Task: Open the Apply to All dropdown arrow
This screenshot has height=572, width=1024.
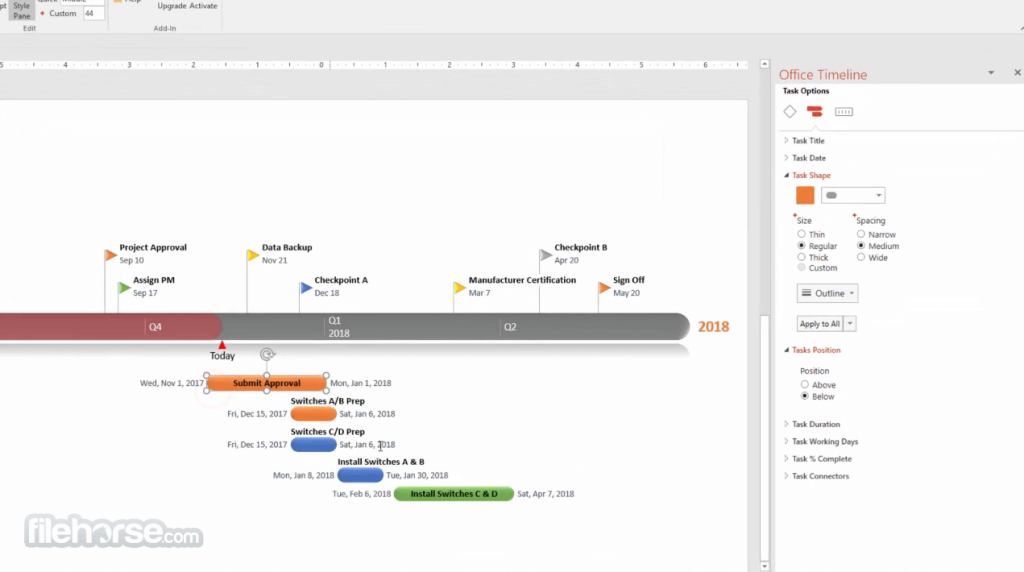Action: (x=850, y=324)
